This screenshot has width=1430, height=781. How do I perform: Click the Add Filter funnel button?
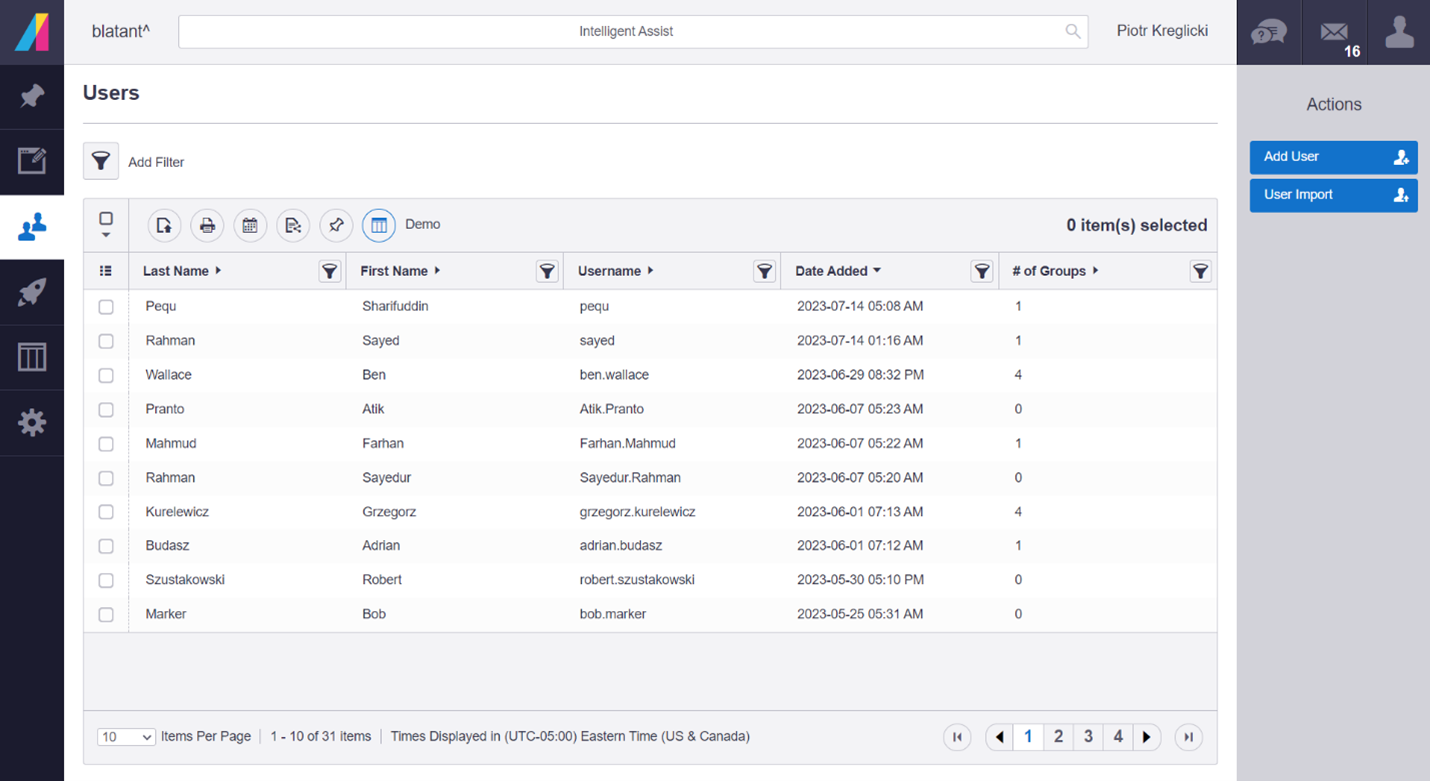(101, 162)
